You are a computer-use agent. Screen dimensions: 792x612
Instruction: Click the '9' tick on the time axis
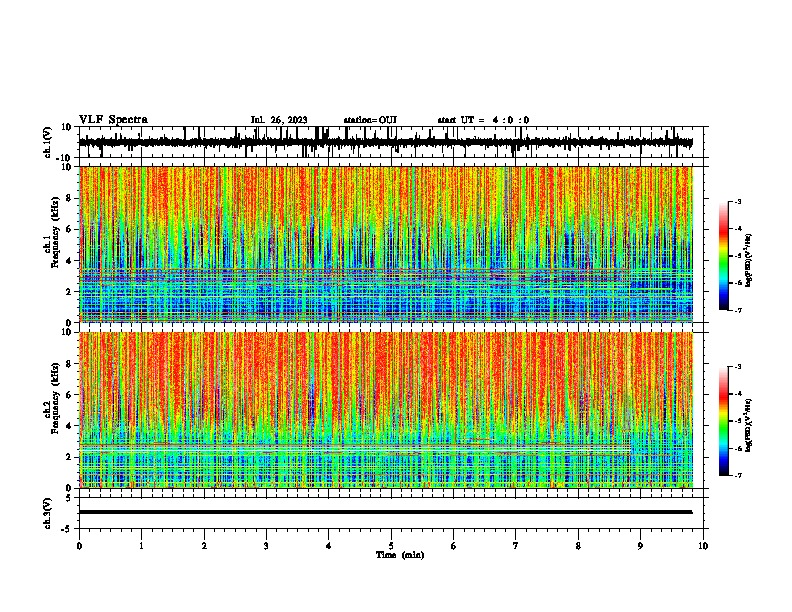tap(640, 546)
